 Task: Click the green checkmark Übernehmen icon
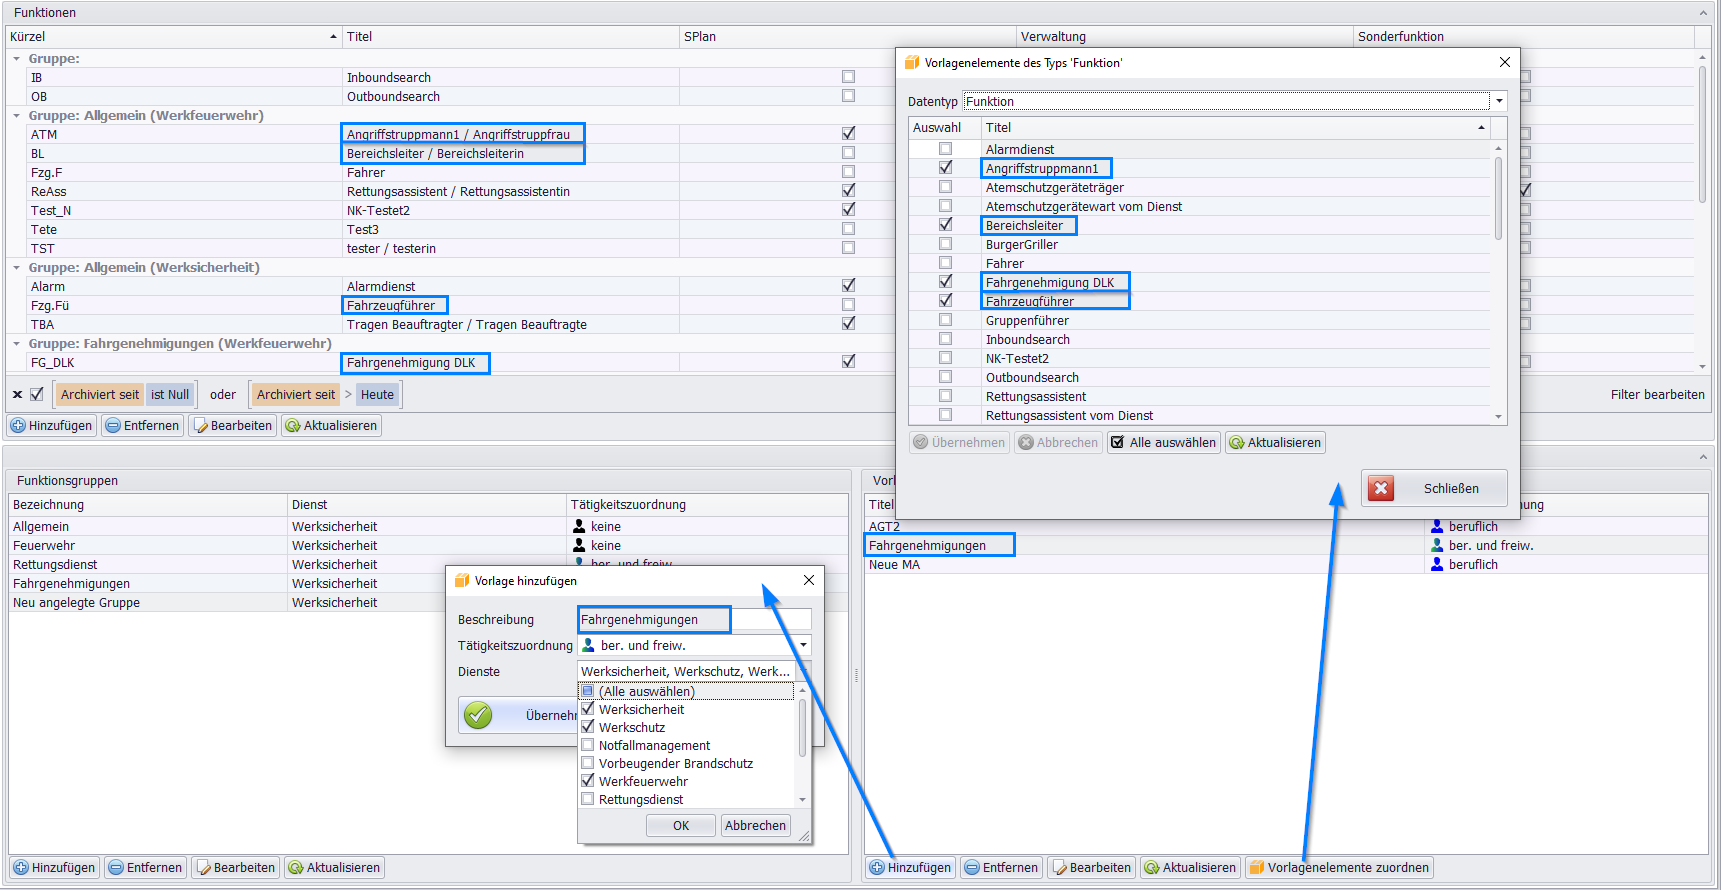coord(478,715)
